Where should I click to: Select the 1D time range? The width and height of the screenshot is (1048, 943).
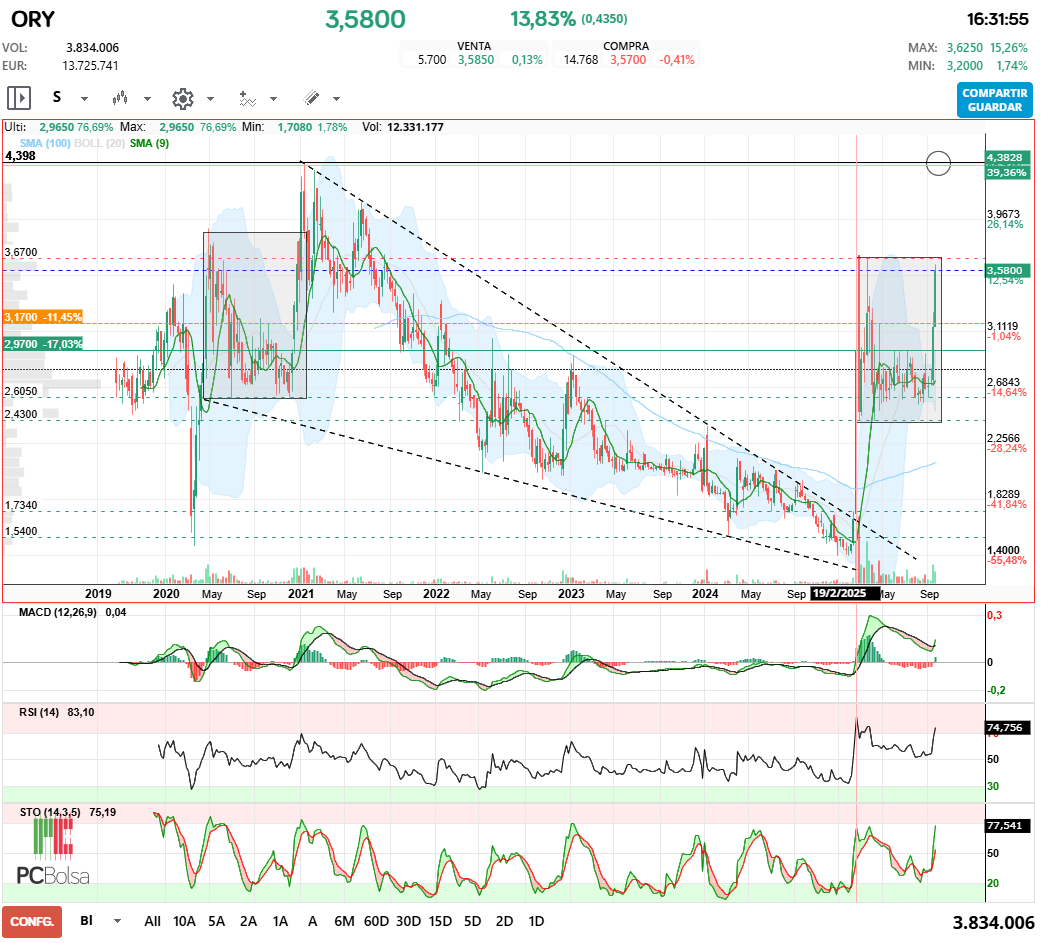coord(536,921)
